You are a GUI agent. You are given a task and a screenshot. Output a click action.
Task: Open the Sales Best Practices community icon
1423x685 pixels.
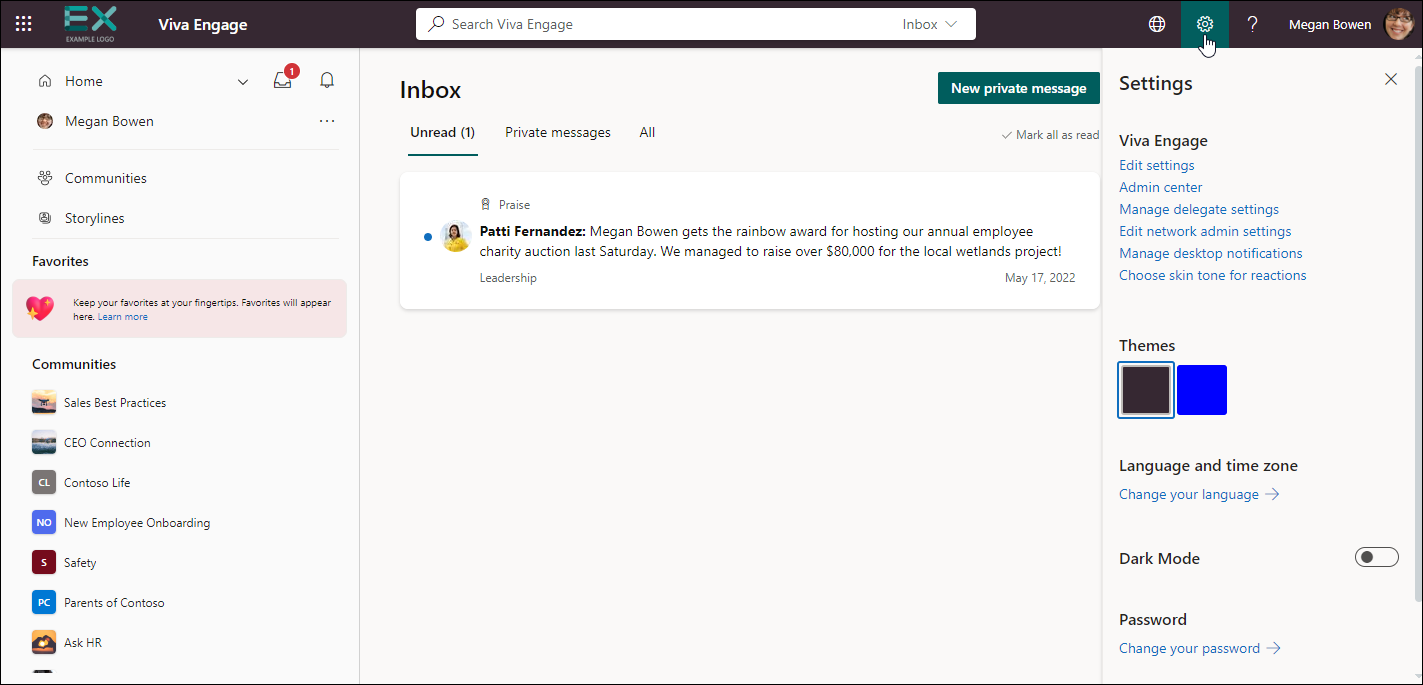pyautogui.click(x=44, y=402)
